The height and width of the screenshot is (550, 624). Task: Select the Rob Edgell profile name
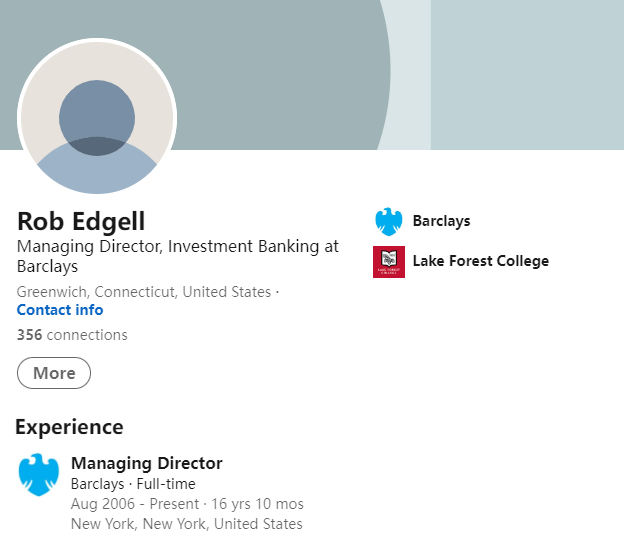pos(81,222)
